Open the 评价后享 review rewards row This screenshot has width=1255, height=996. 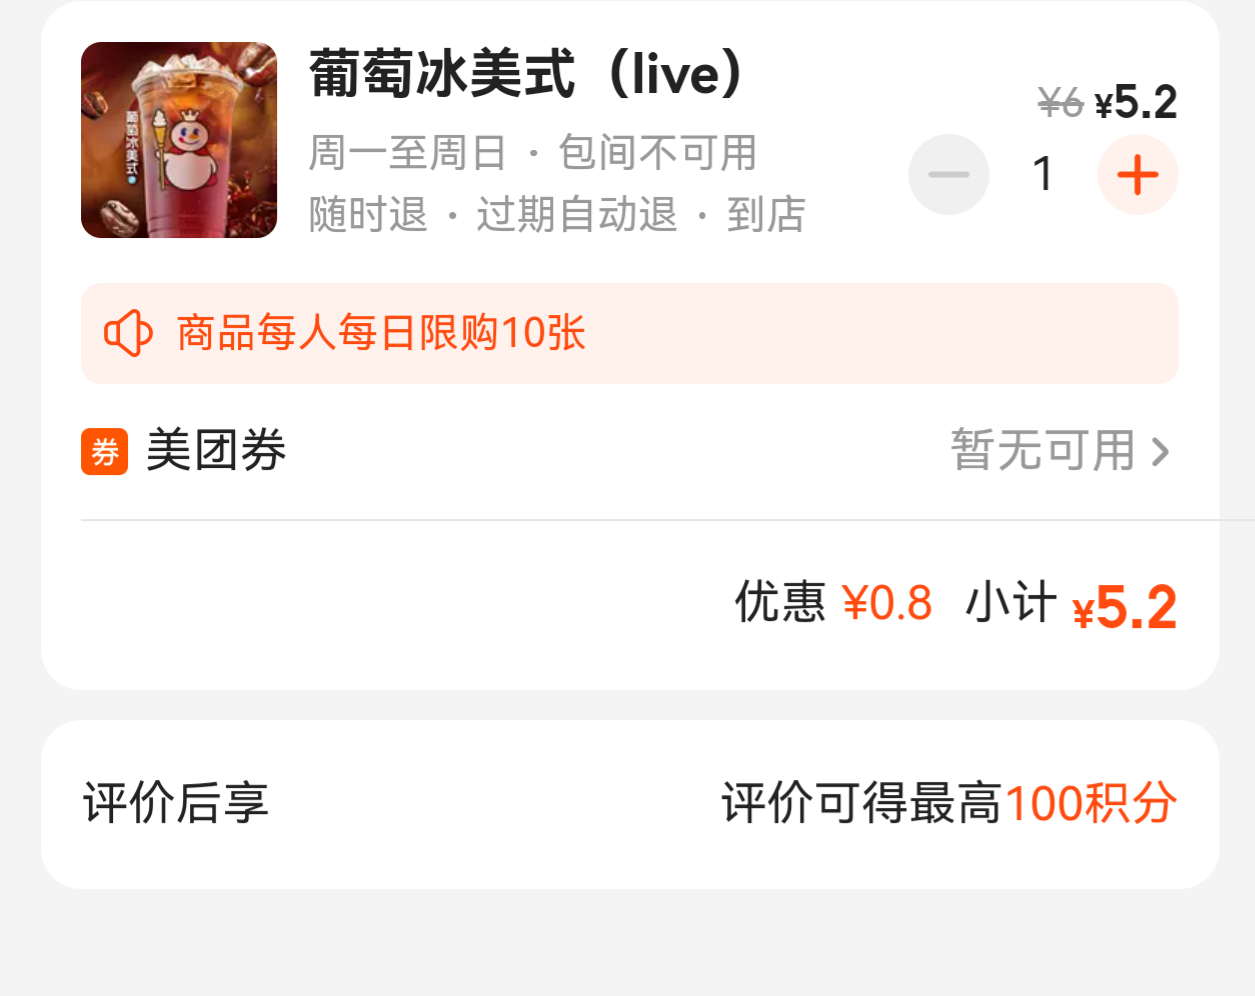(x=630, y=804)
